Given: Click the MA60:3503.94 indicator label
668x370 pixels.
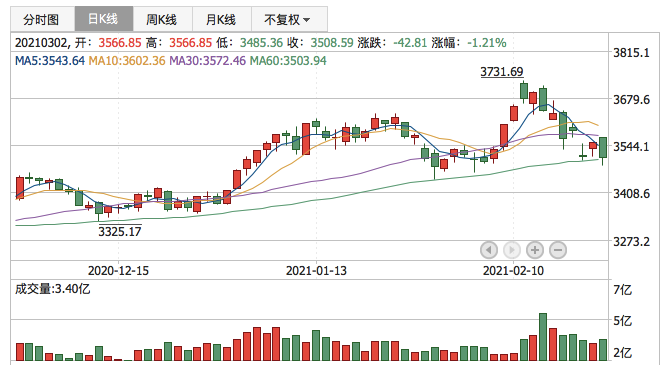Looking at the screenshot, I should [x=288, y=61].
